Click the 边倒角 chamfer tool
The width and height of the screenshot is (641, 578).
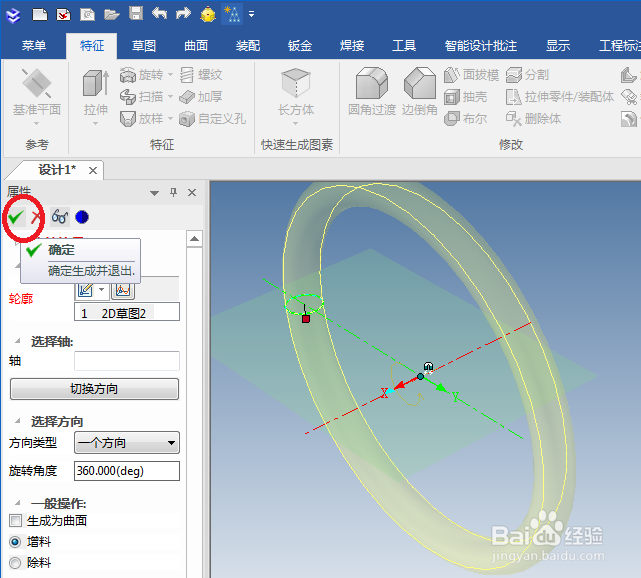click(x=420, y=91)
